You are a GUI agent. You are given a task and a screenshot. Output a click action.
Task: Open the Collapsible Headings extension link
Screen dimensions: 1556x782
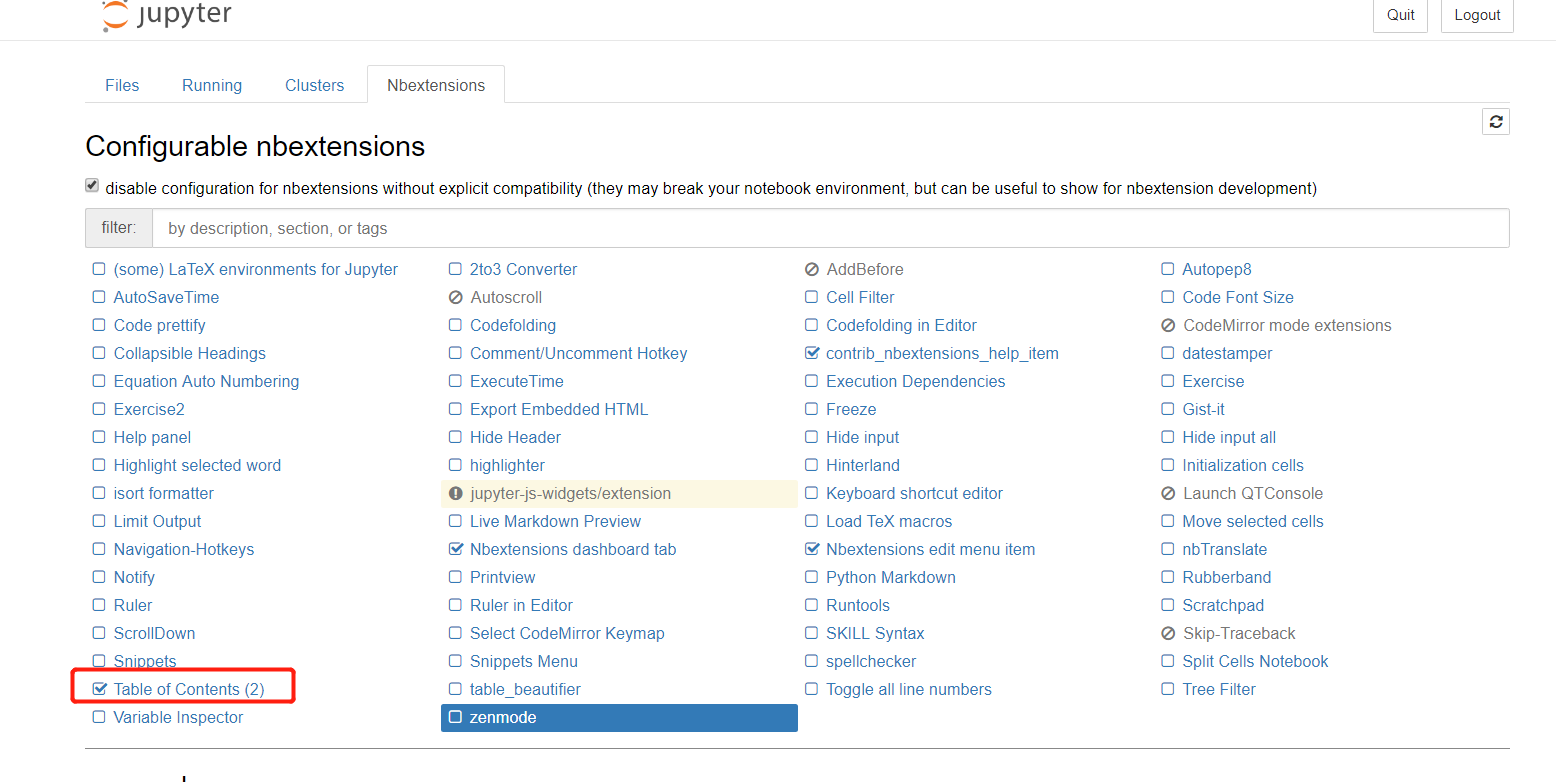pyautogui.click(x=190, y=354)
